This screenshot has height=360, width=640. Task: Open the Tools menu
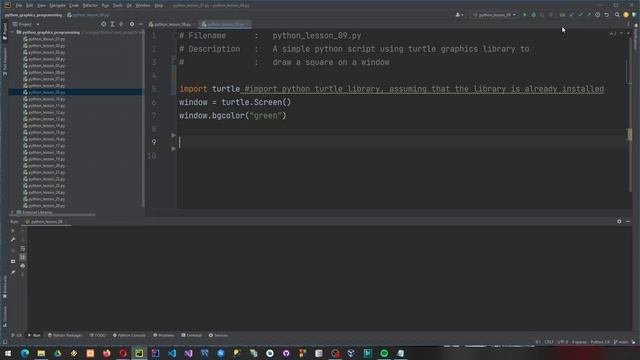118,5
